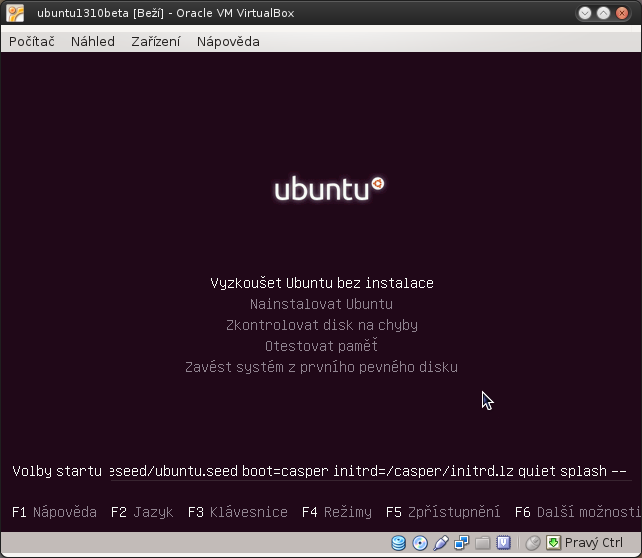The width and height of the screenshot is (642, 558).
Task: Click the keyboard capture green arrow icon
Action: [553, 543]
